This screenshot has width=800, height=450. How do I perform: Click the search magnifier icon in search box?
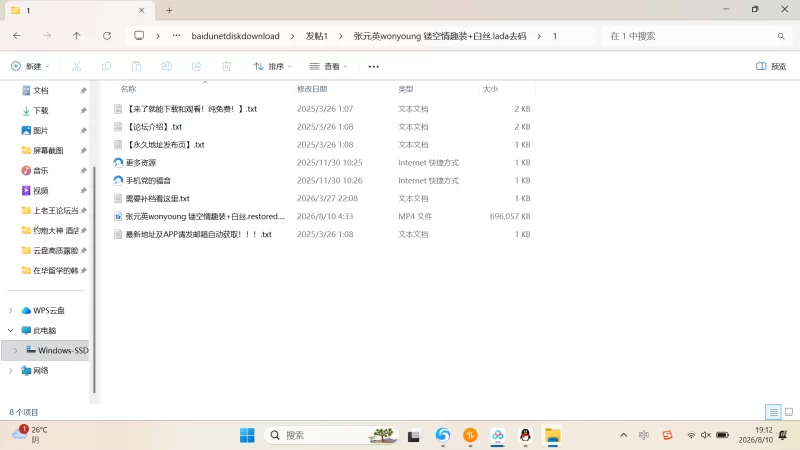pos(781,36)
